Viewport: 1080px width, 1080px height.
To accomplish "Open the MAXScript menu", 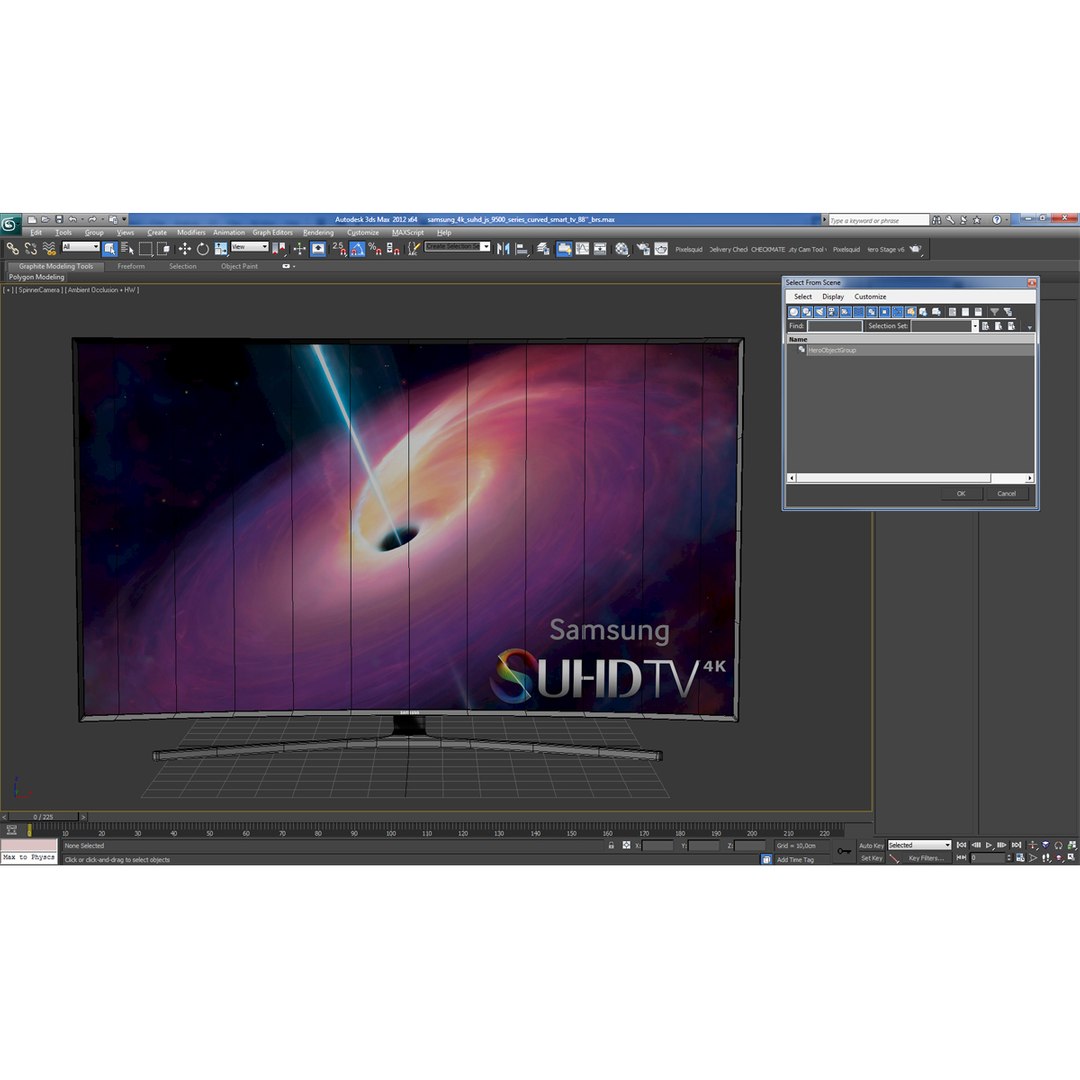I will click(408, 232).
